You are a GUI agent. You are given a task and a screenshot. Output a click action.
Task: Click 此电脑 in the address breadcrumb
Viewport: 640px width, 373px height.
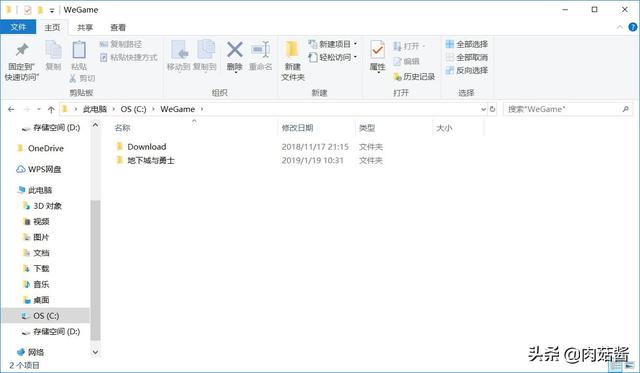tap(95, 109)
